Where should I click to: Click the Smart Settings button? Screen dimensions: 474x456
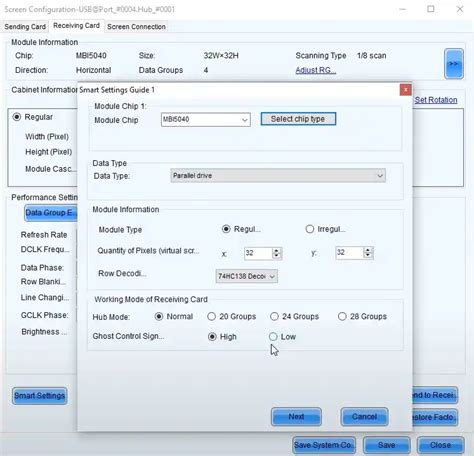[x=40, y=396]
